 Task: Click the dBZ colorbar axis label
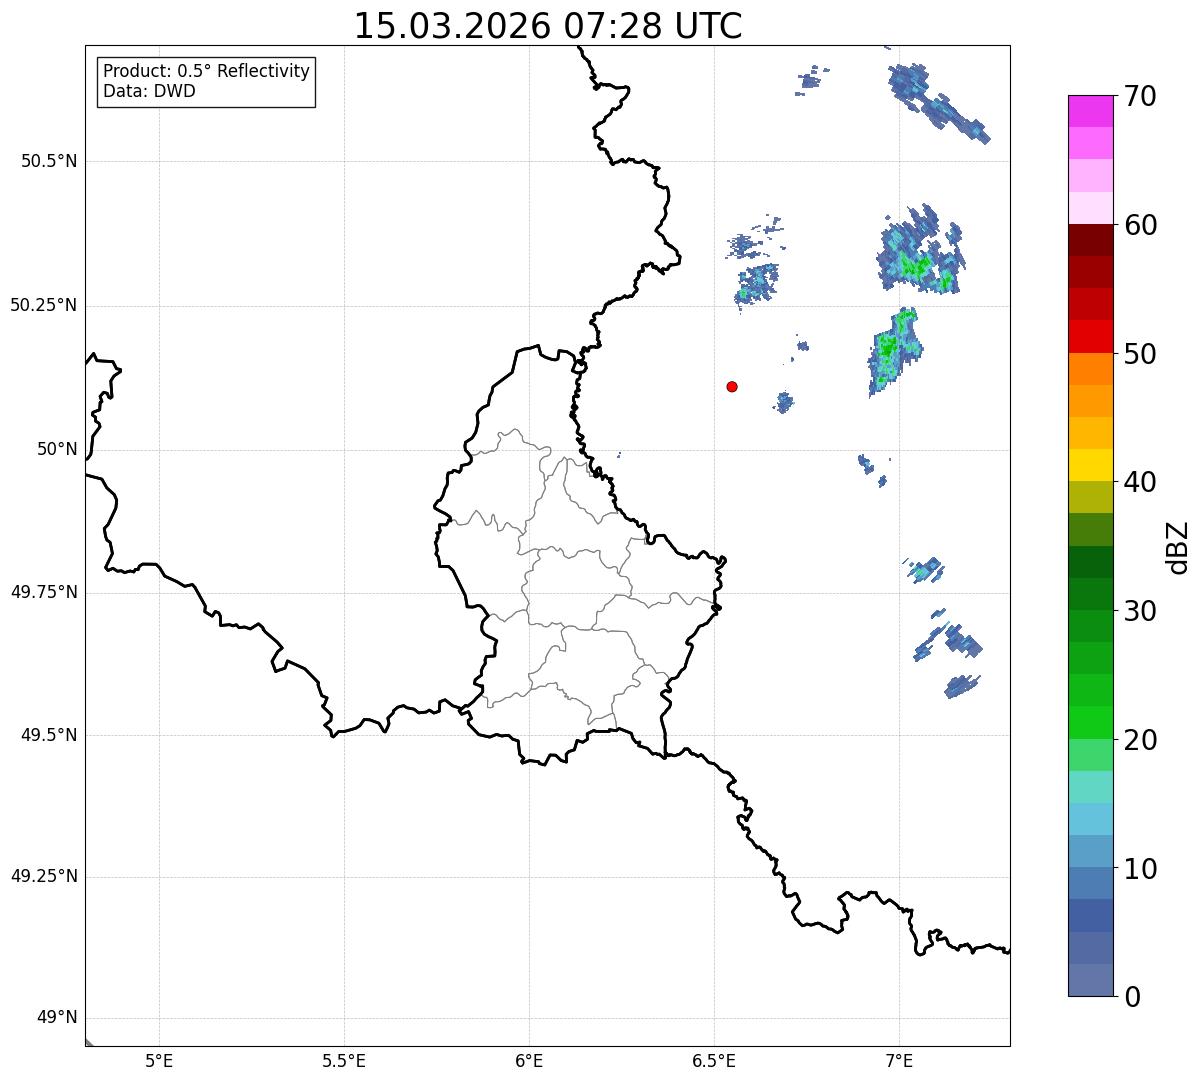[x=1178, y=547]
